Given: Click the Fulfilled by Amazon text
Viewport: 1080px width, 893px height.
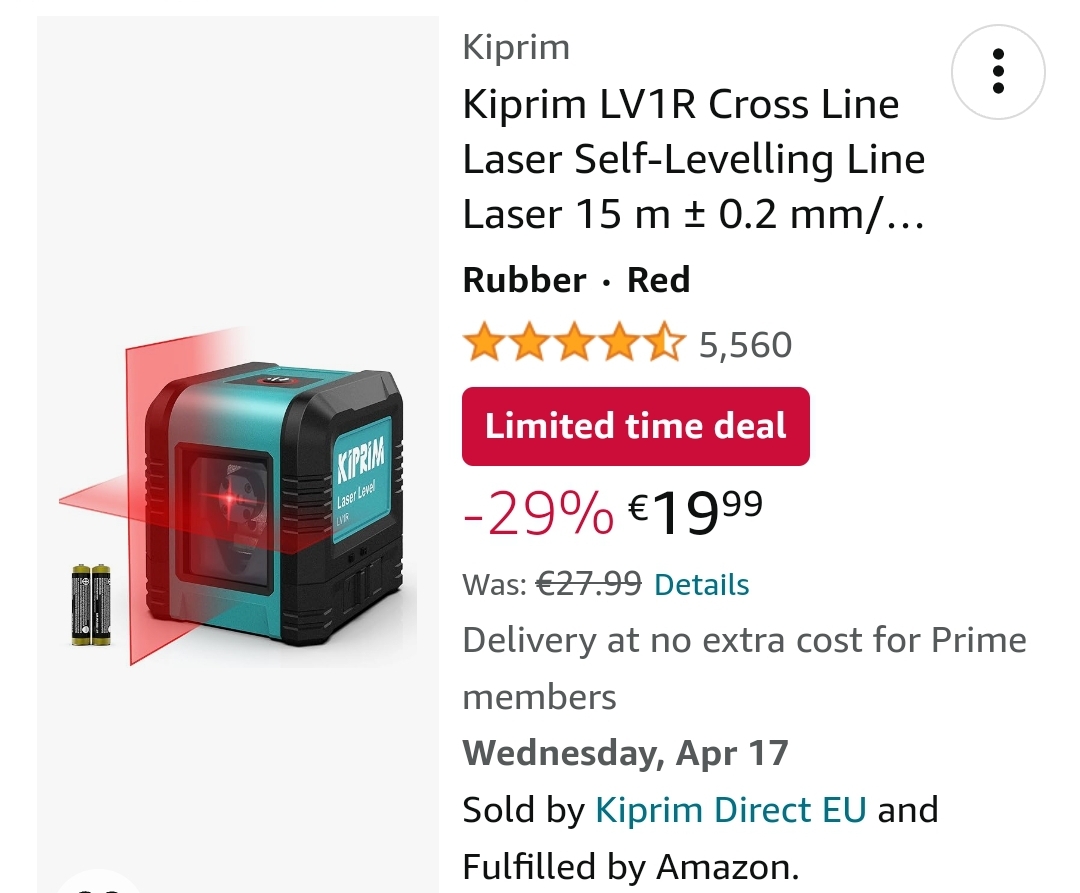Looking at the screenshot, I should point(630,866).
